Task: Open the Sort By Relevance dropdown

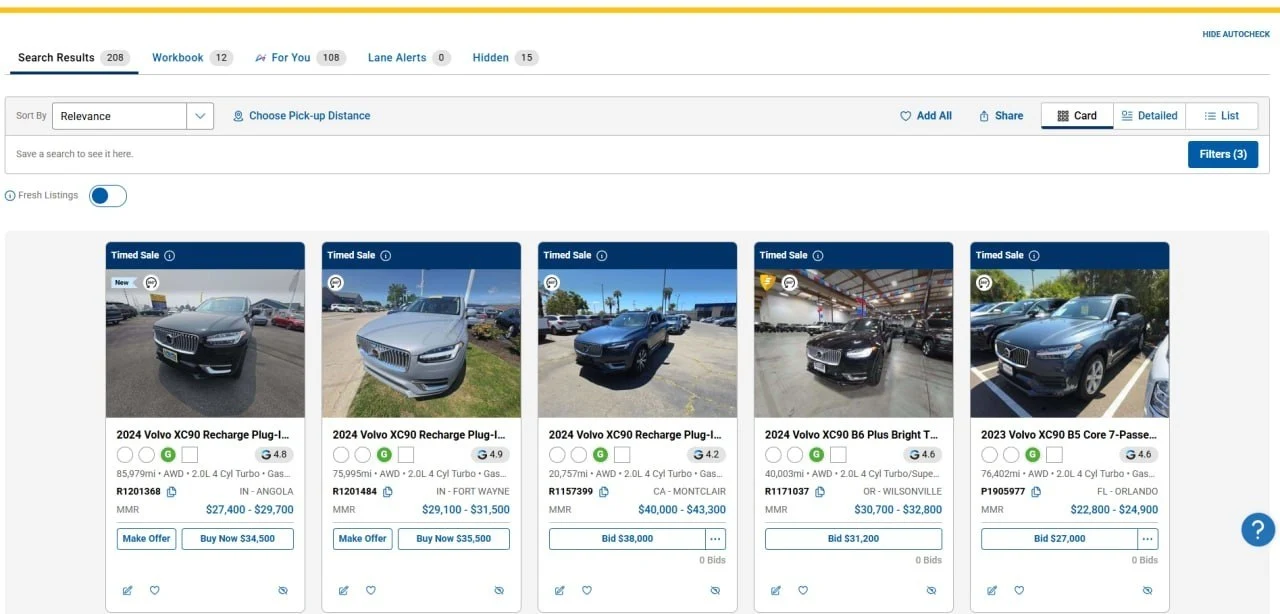Action: point(133,116)
